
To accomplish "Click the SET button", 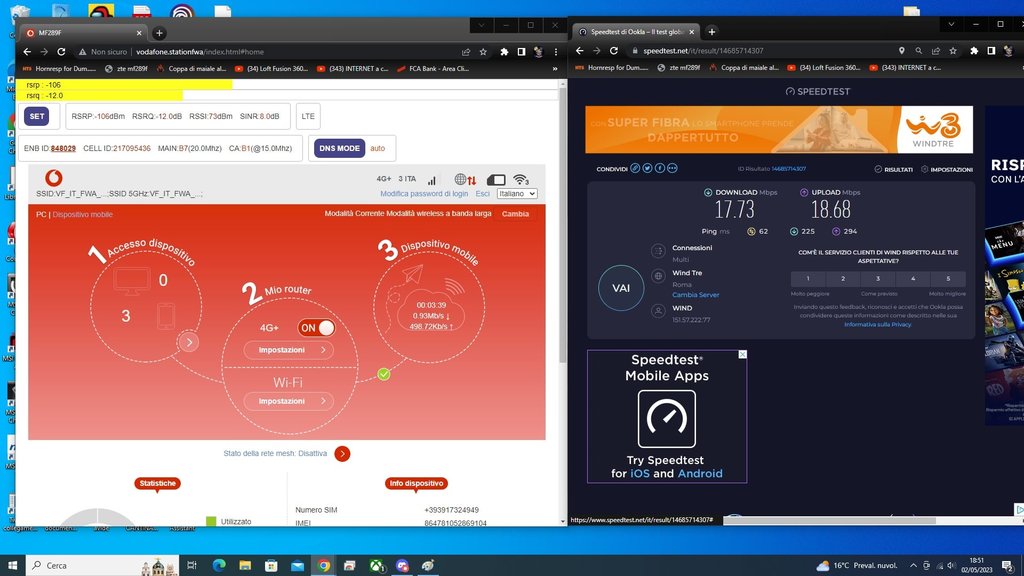I will [37, 116].
